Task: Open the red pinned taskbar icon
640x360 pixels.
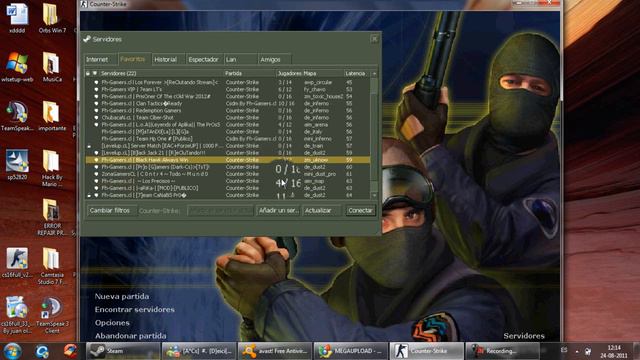Action: tap(70, 351)
